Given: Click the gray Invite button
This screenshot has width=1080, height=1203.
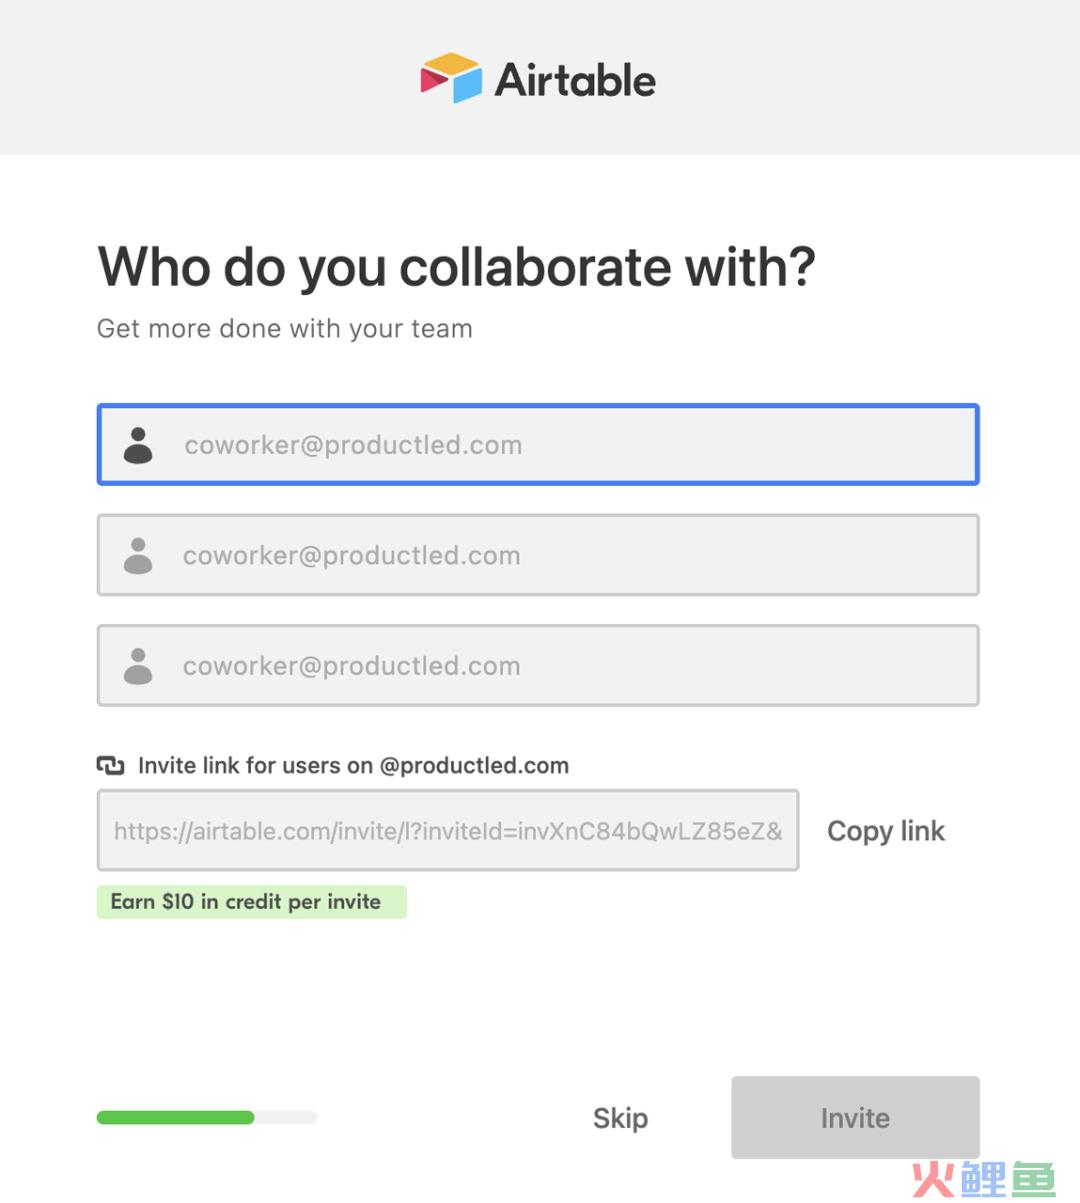Looking at the screenshot, I should pyautogui.click(x=855, y=1117).
